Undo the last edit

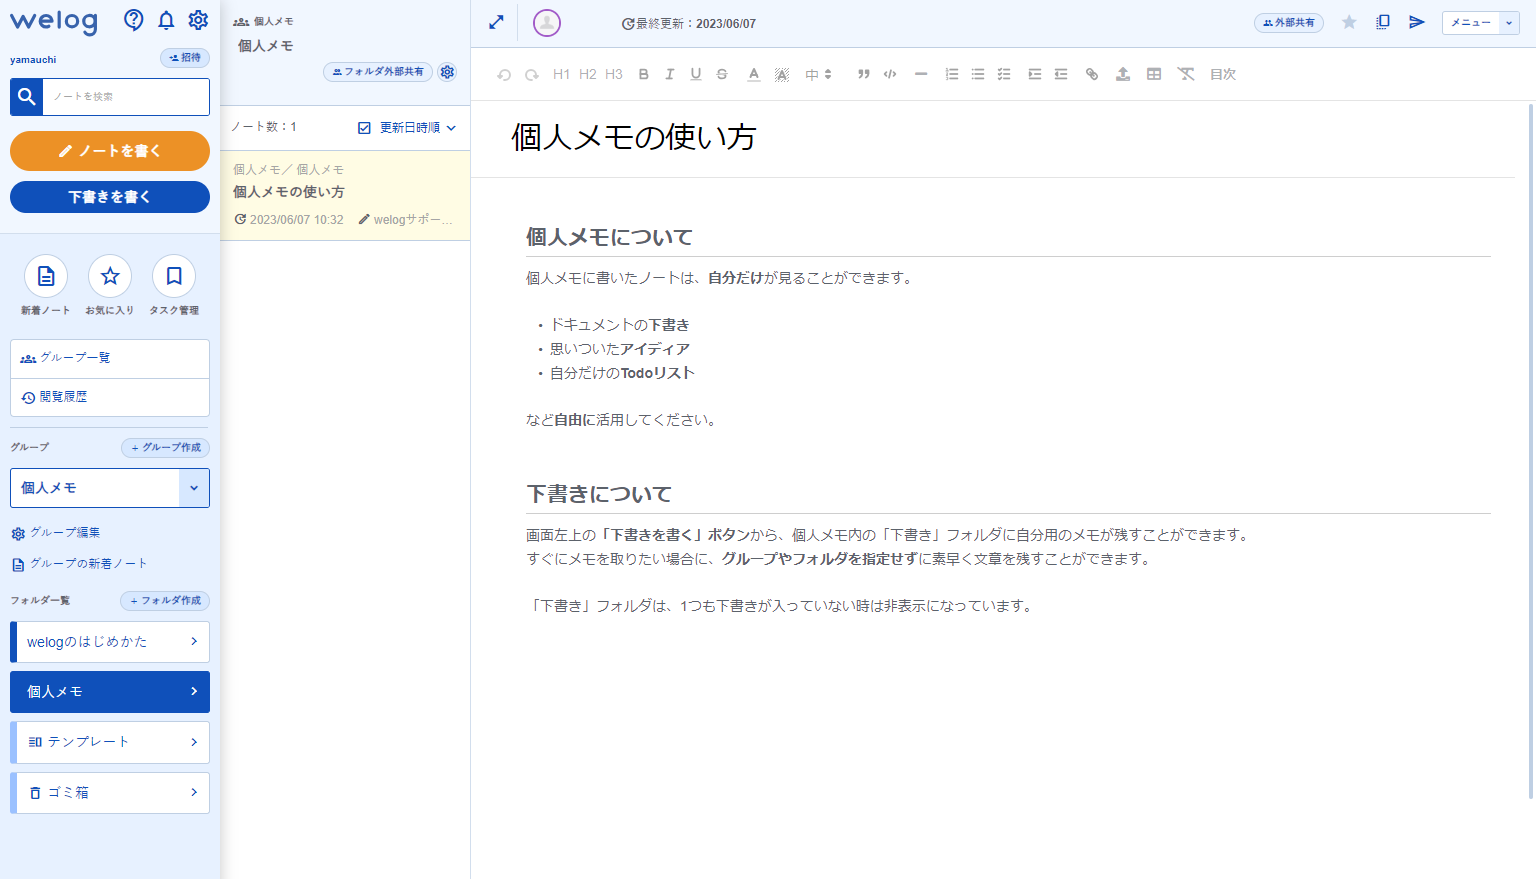504,75
